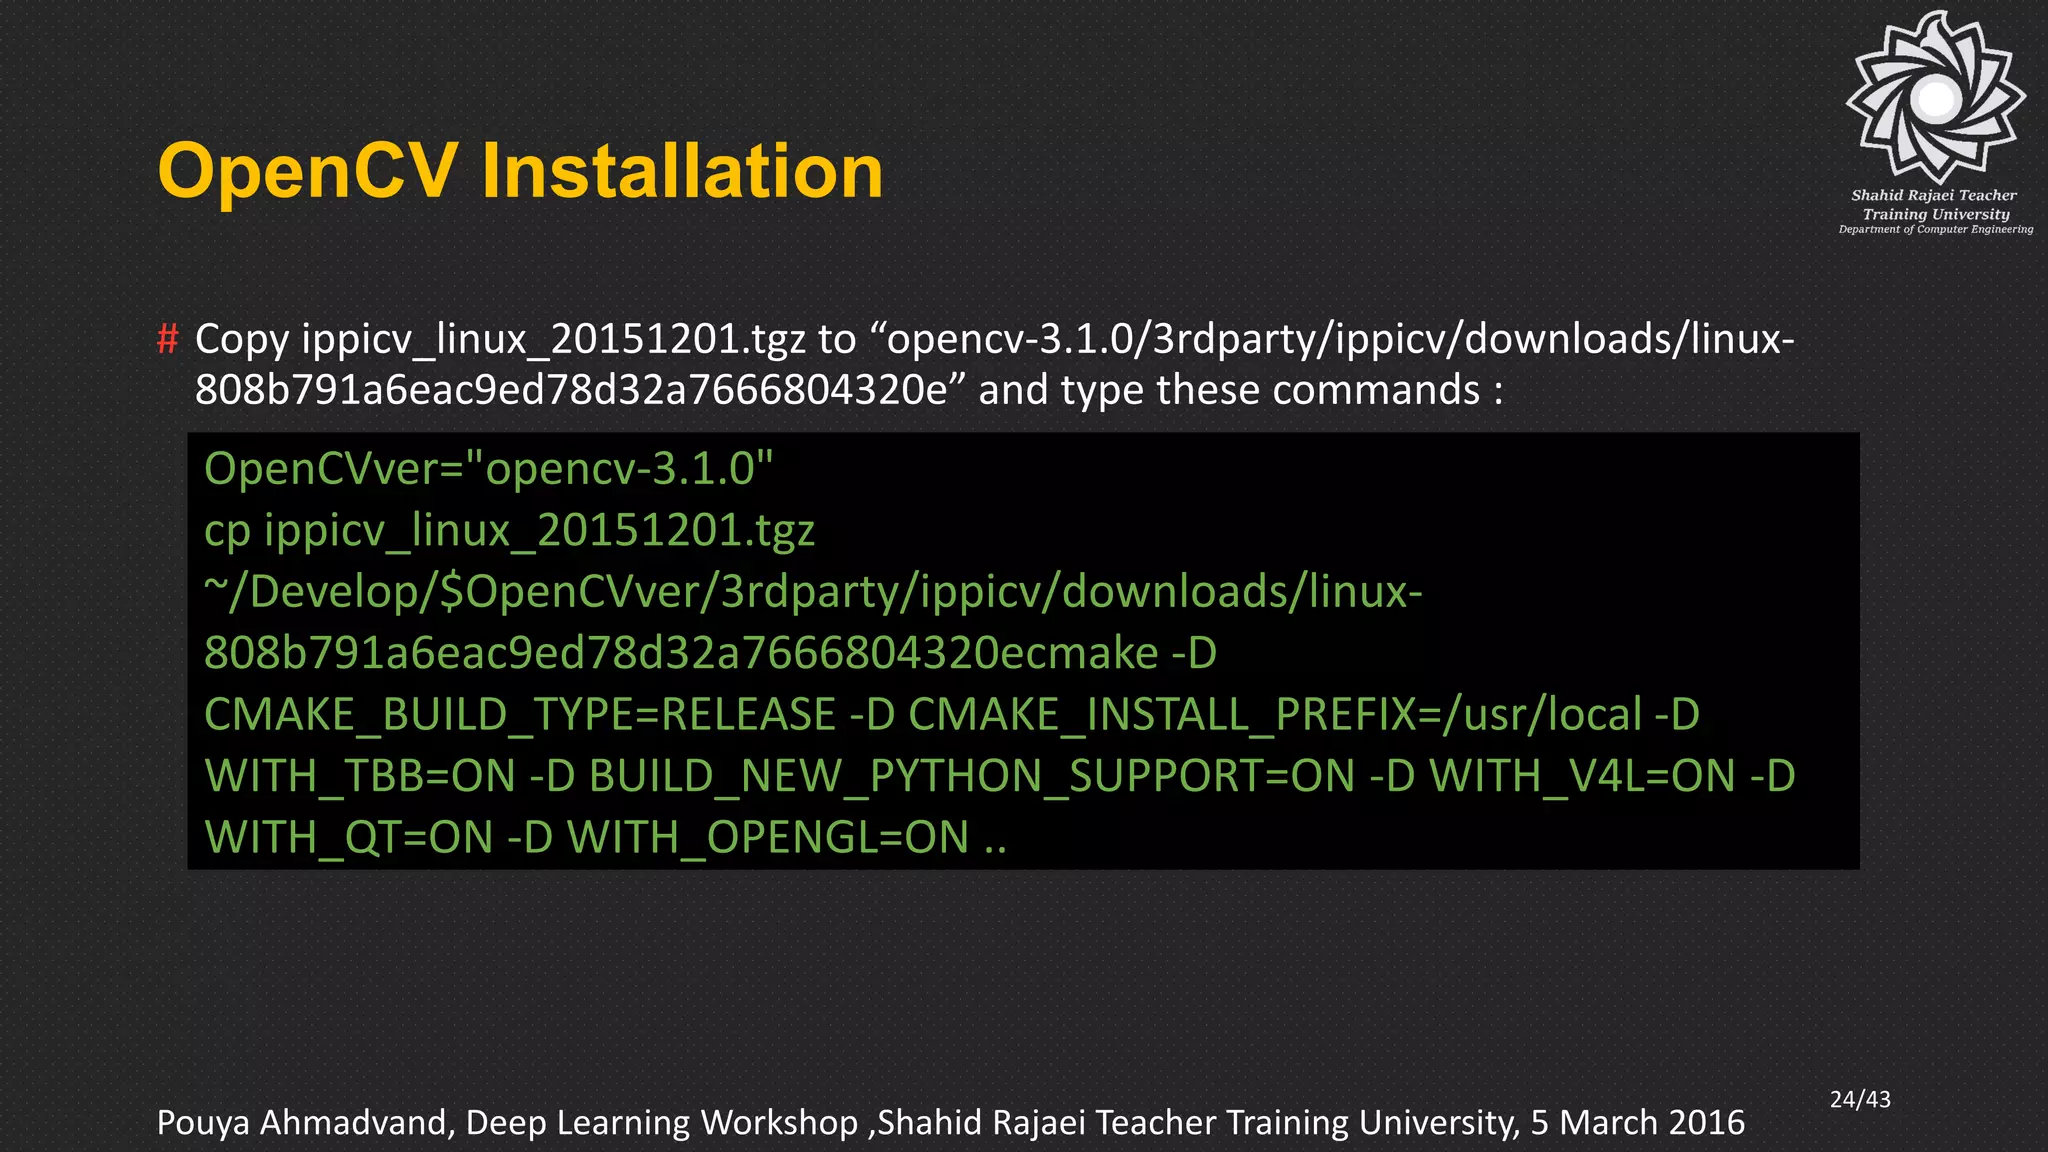Click the line OpenCVver="opencv-3.1.0"
Screen dimensions: 2048x1152
point(489,468)
